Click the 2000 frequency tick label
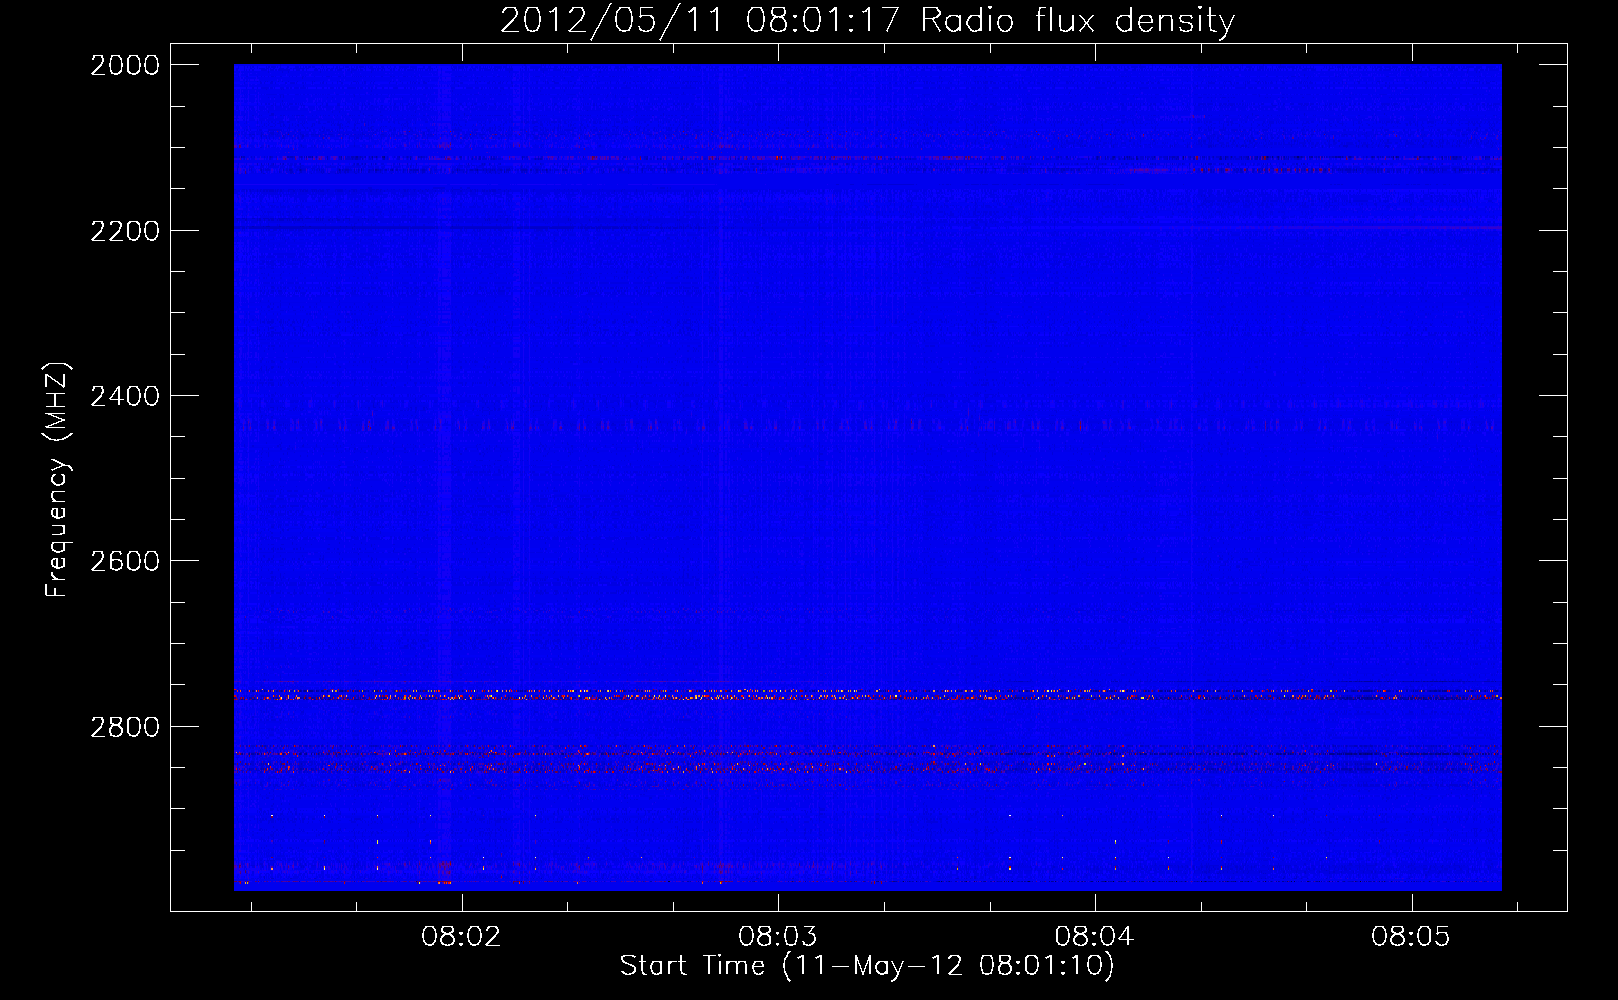Image resolution: width=1618 pixels, height=1000 pixels. (125, 65)
